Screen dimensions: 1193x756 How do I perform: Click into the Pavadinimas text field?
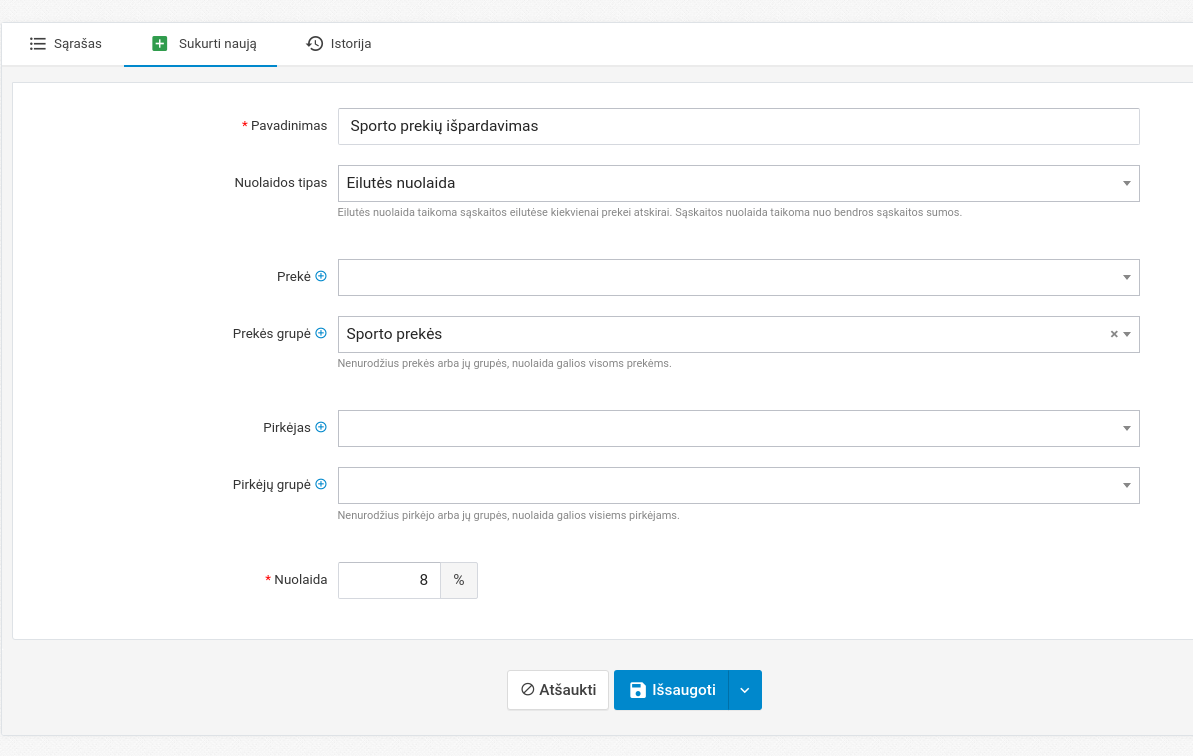pos(738,127)
